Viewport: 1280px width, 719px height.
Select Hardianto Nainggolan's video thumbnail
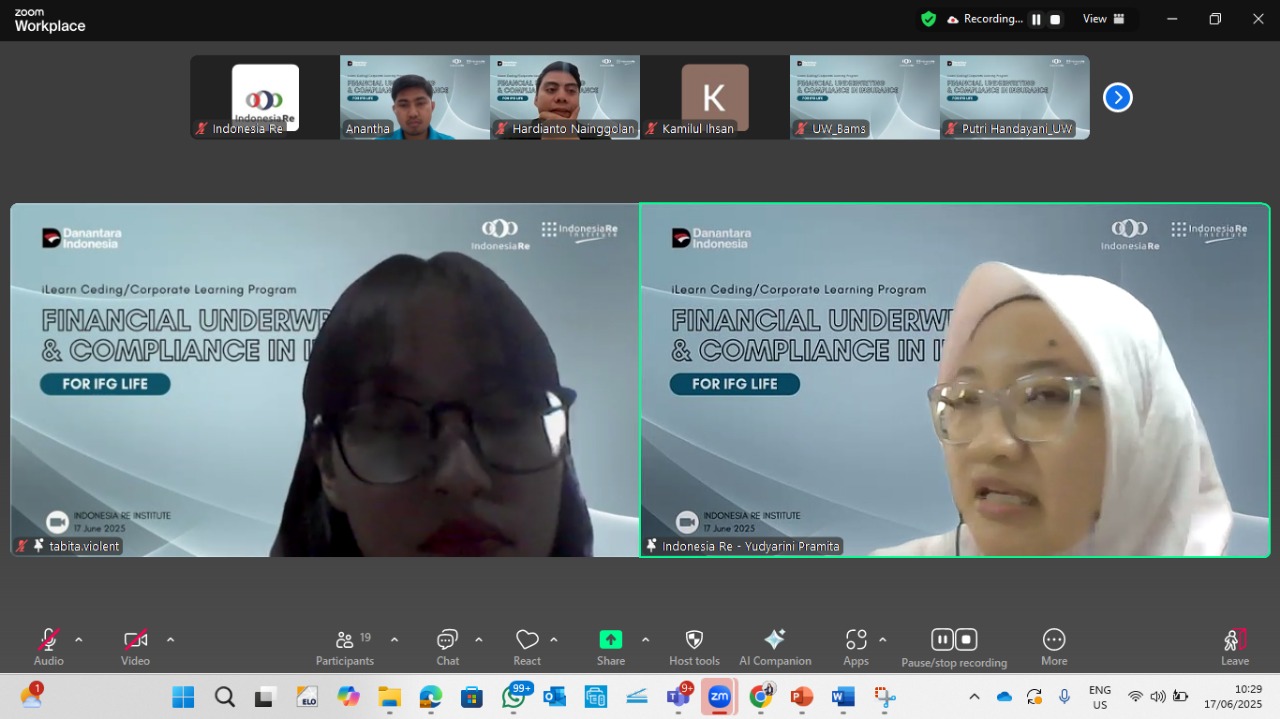pos(565,97)
